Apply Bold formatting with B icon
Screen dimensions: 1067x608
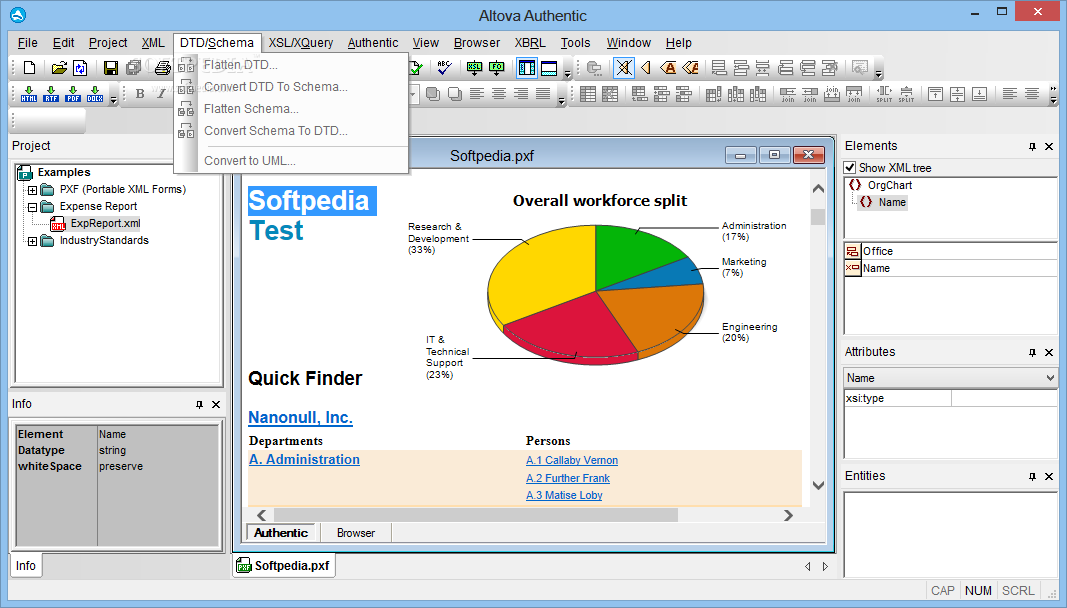click(139, 94)
